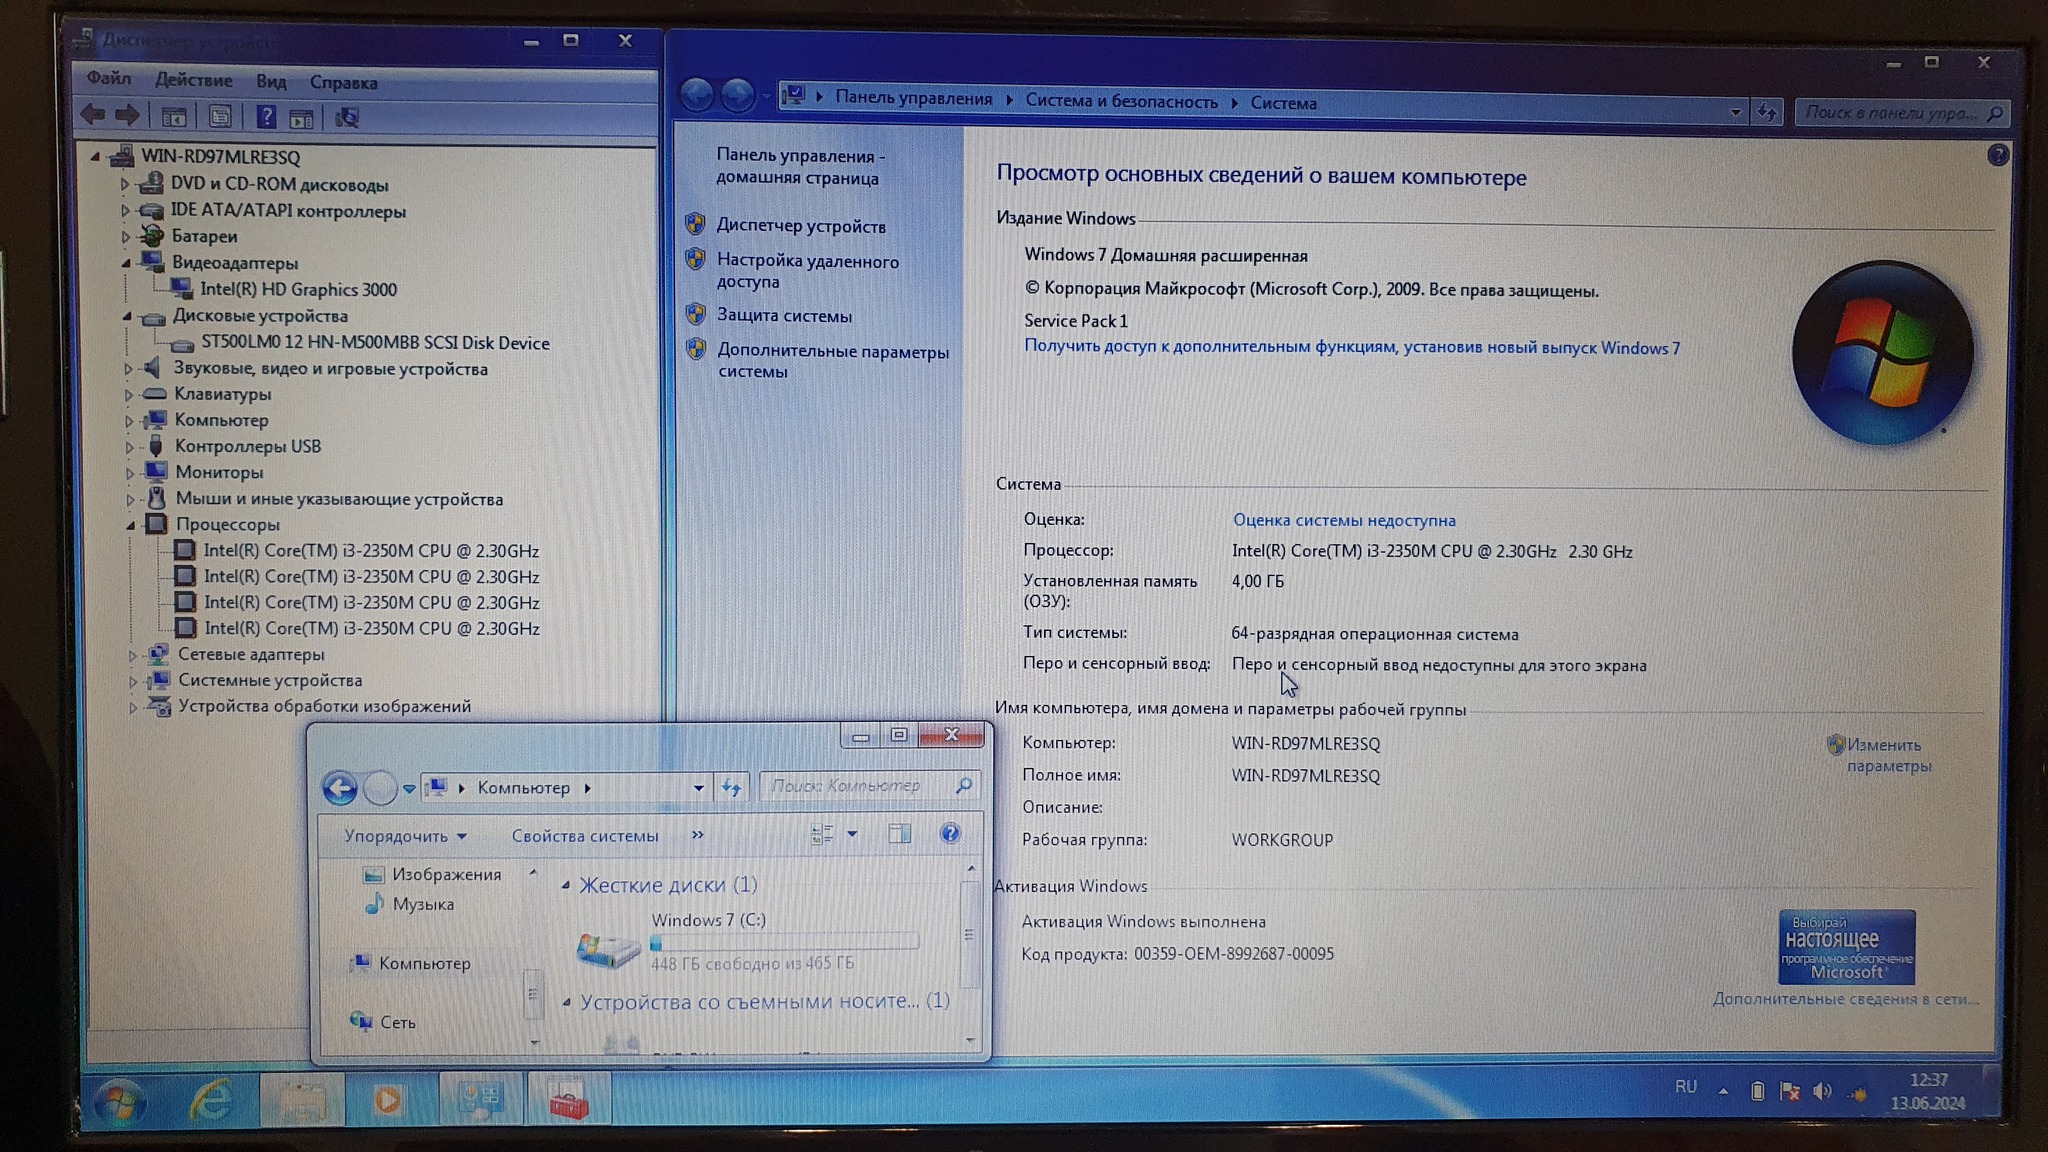Image resolution: width=2048 pixels, height=1152 pixels.
Task: Click the blue Help question-mark toolbar icon
Action: point(265,117)
